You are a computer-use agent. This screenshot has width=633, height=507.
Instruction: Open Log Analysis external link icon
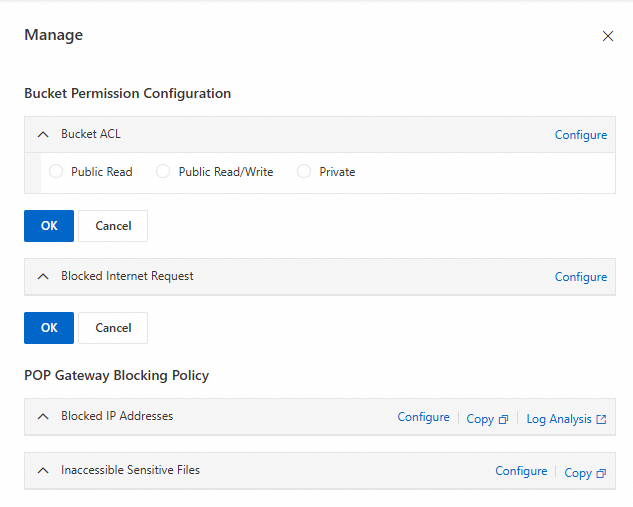[x=601, y=420]
